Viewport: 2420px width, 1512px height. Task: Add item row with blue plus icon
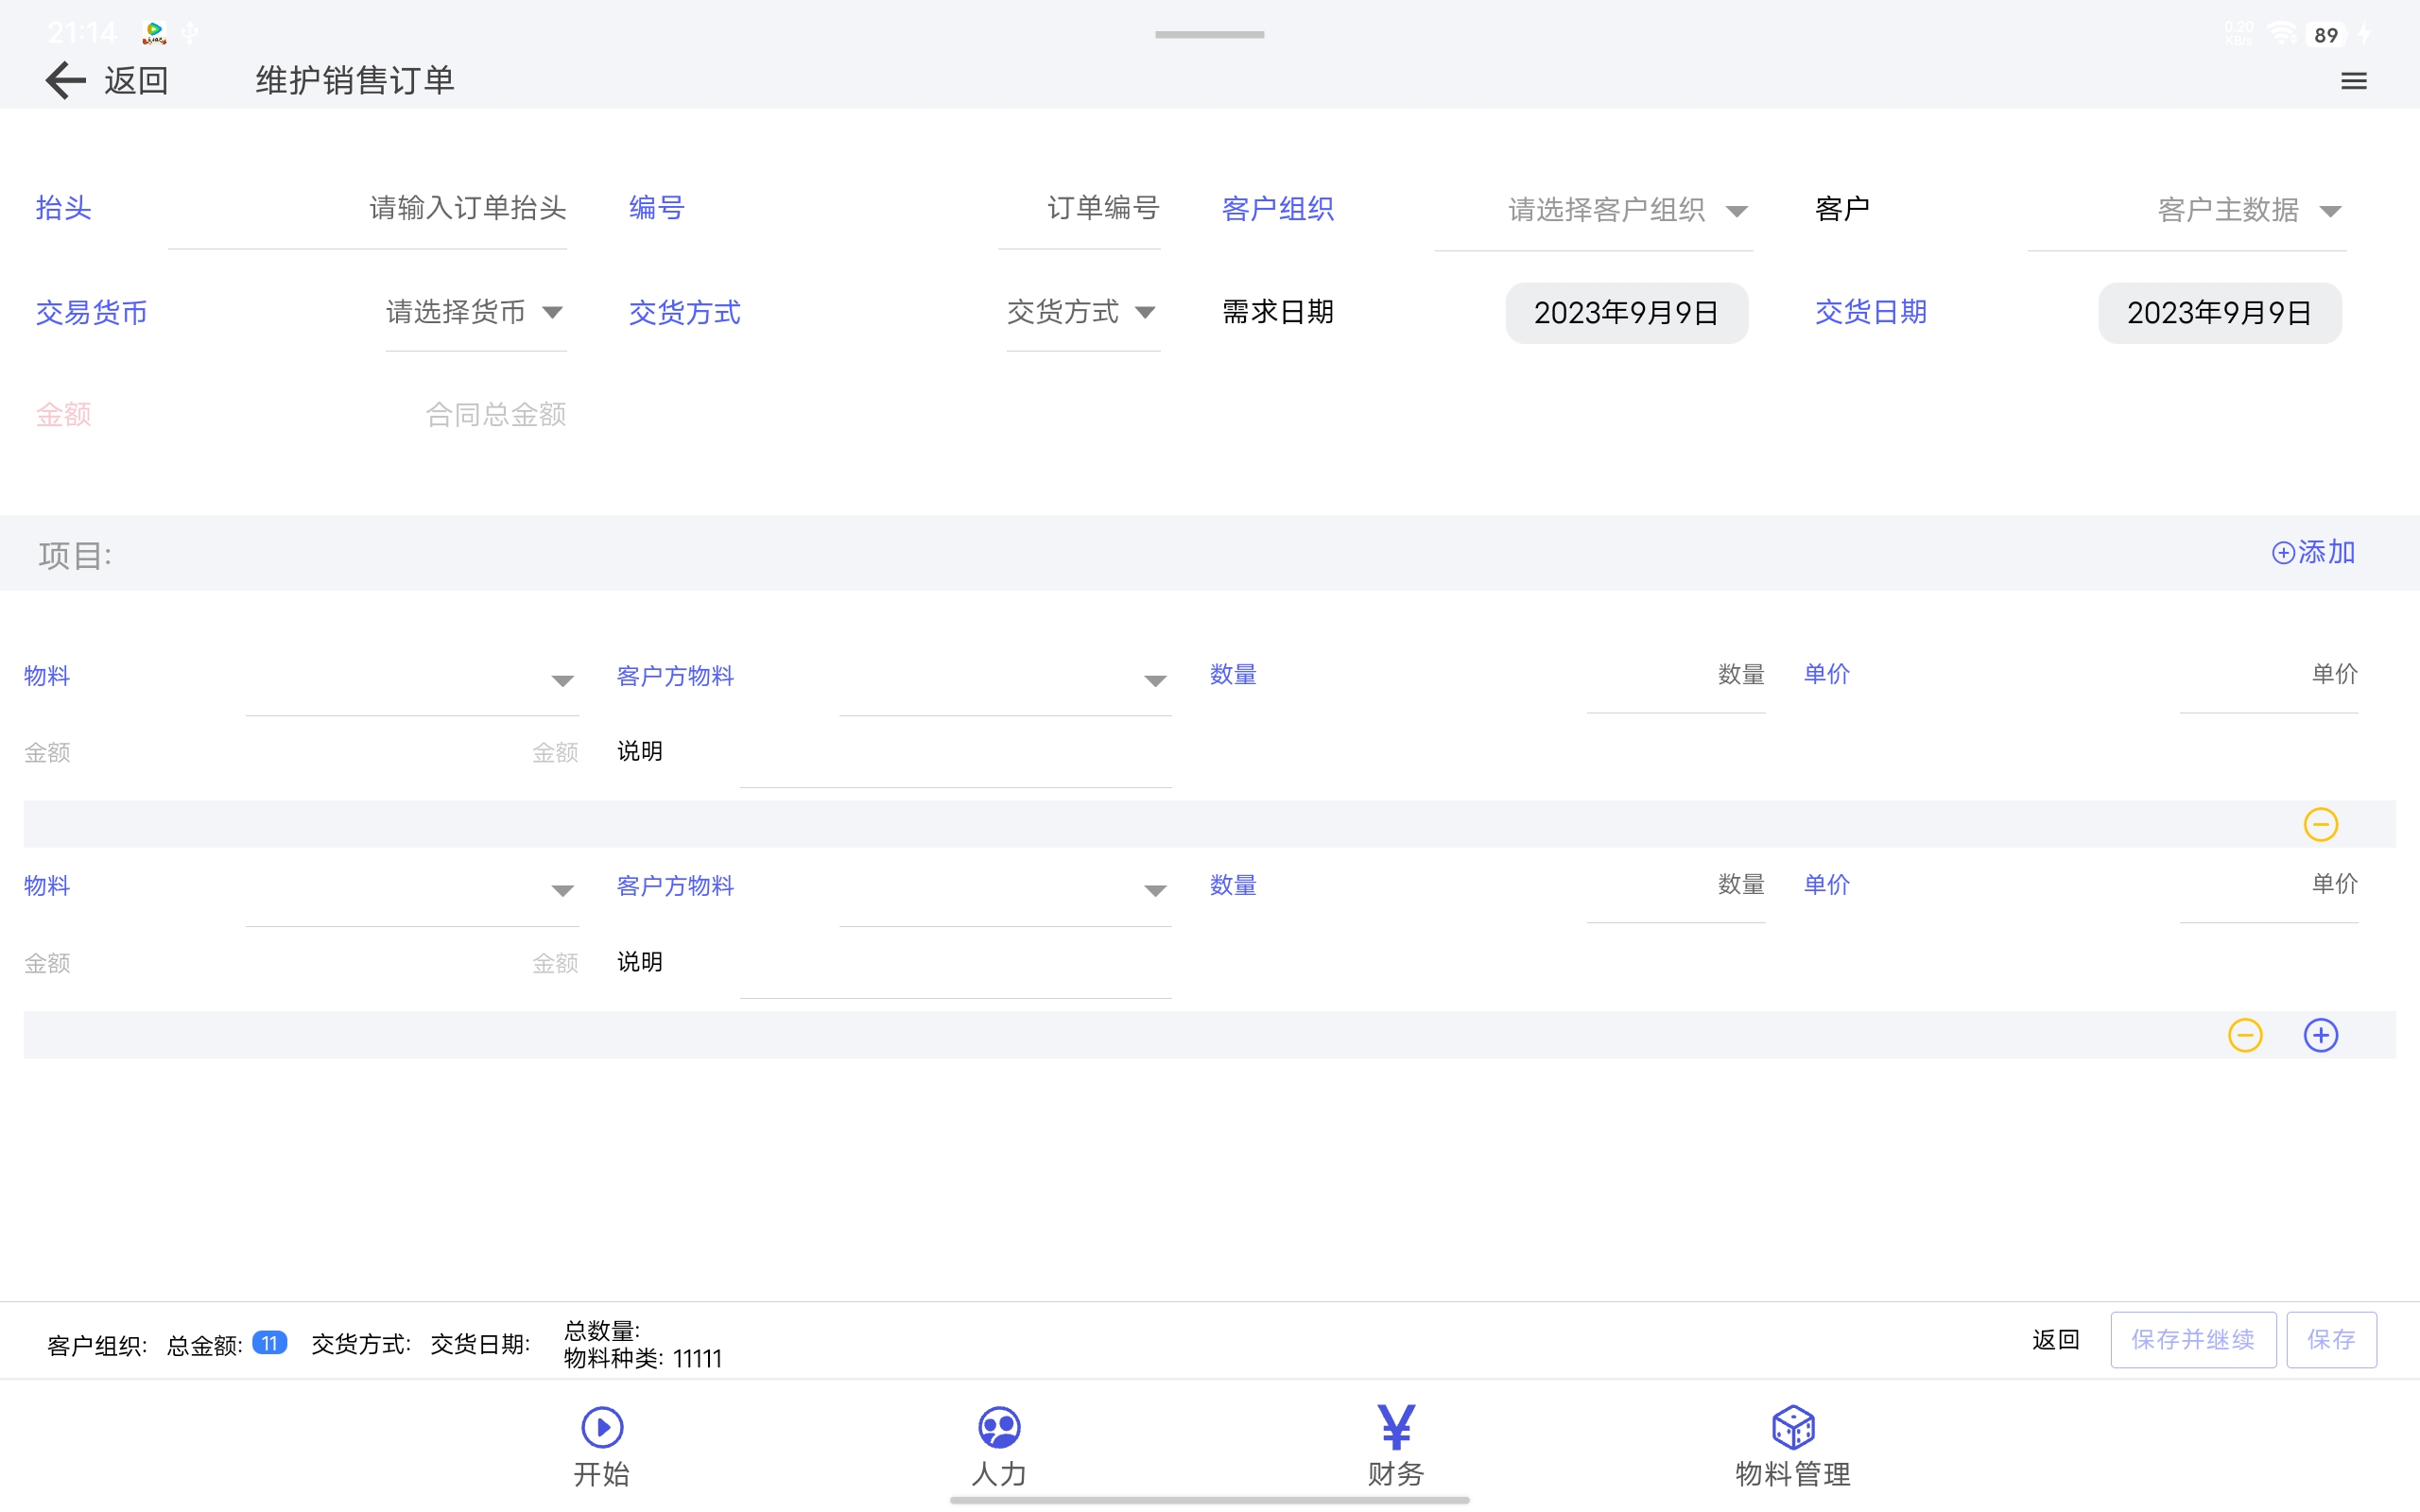click(x=2320, y=1035)
